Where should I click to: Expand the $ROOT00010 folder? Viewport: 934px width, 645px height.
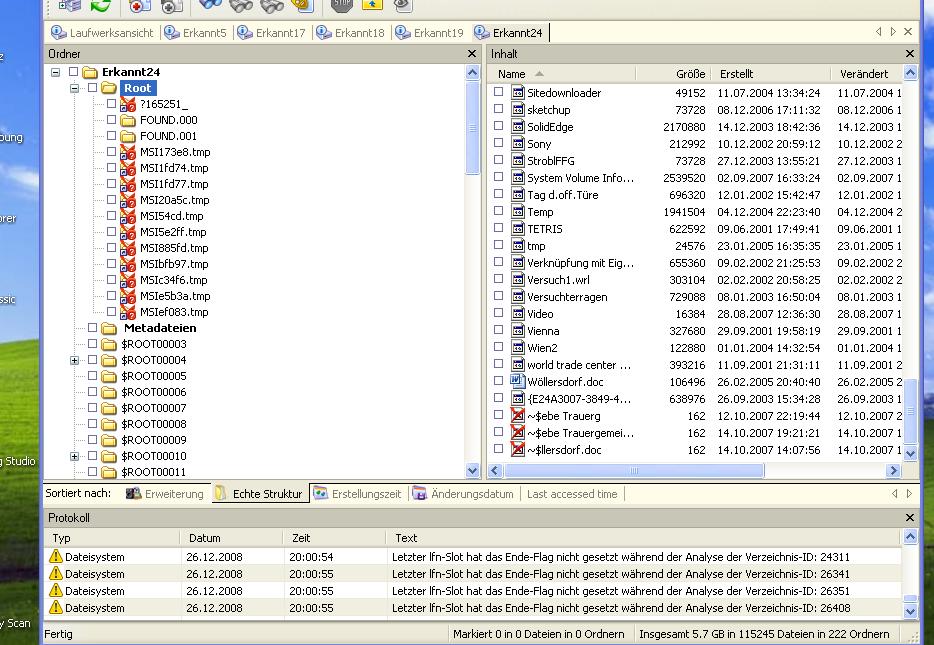(74, 456)
